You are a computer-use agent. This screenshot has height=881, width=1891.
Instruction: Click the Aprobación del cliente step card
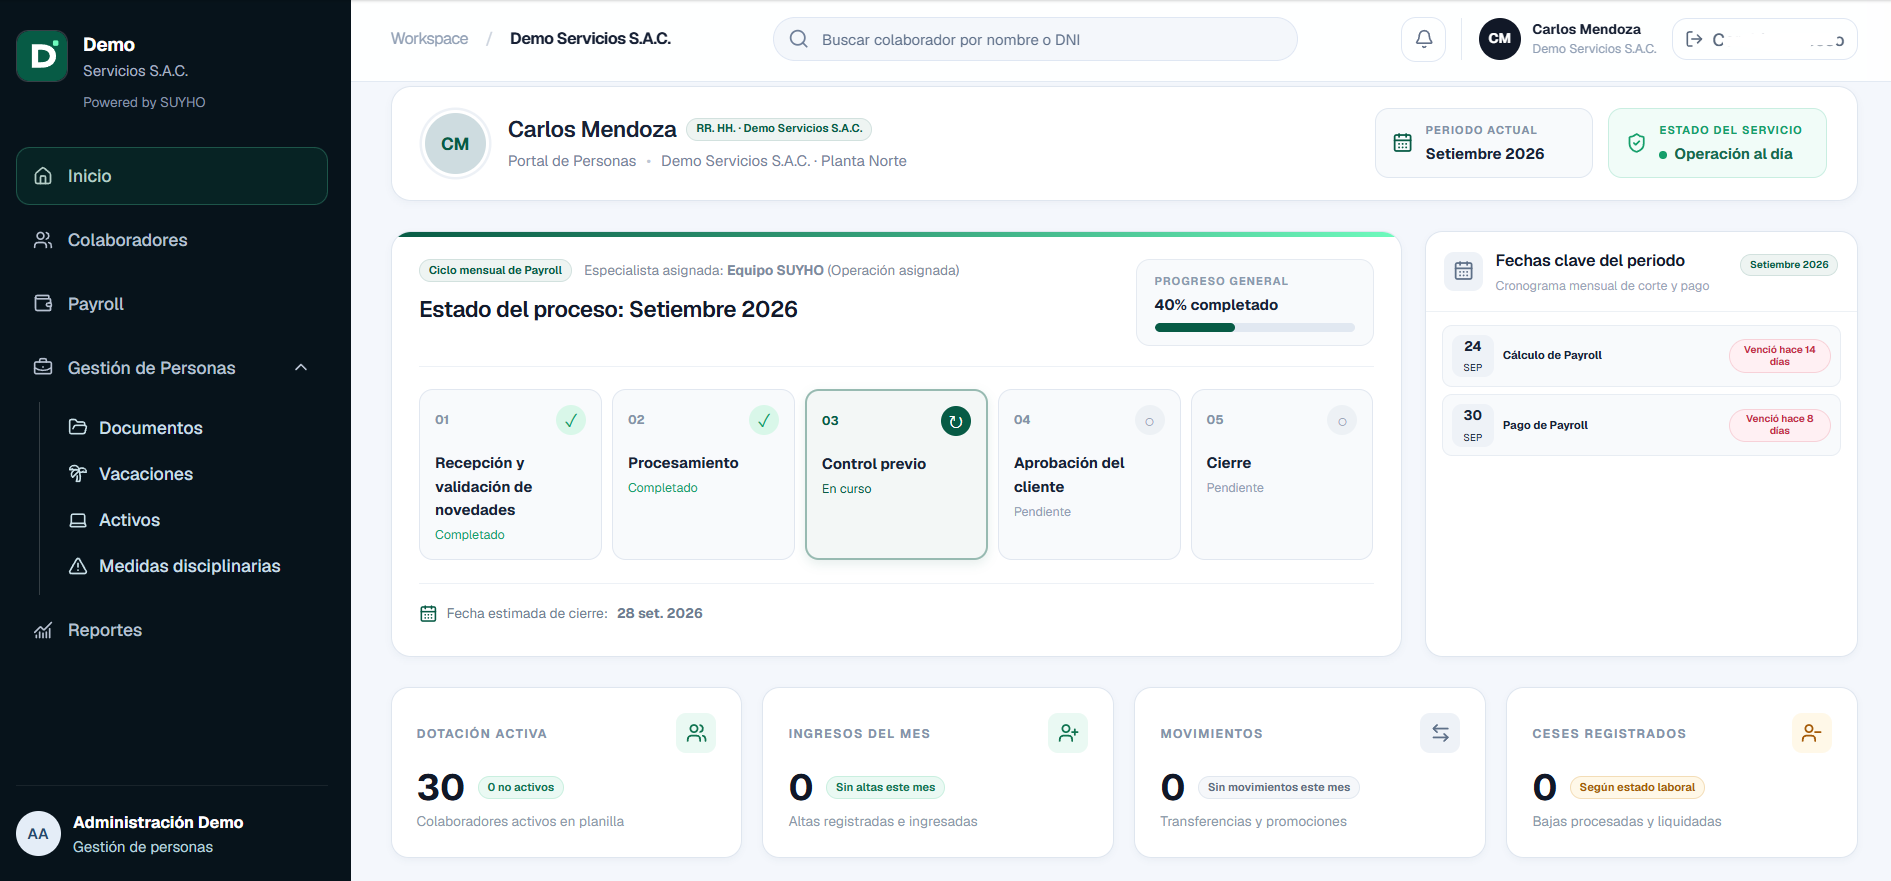1089,474
